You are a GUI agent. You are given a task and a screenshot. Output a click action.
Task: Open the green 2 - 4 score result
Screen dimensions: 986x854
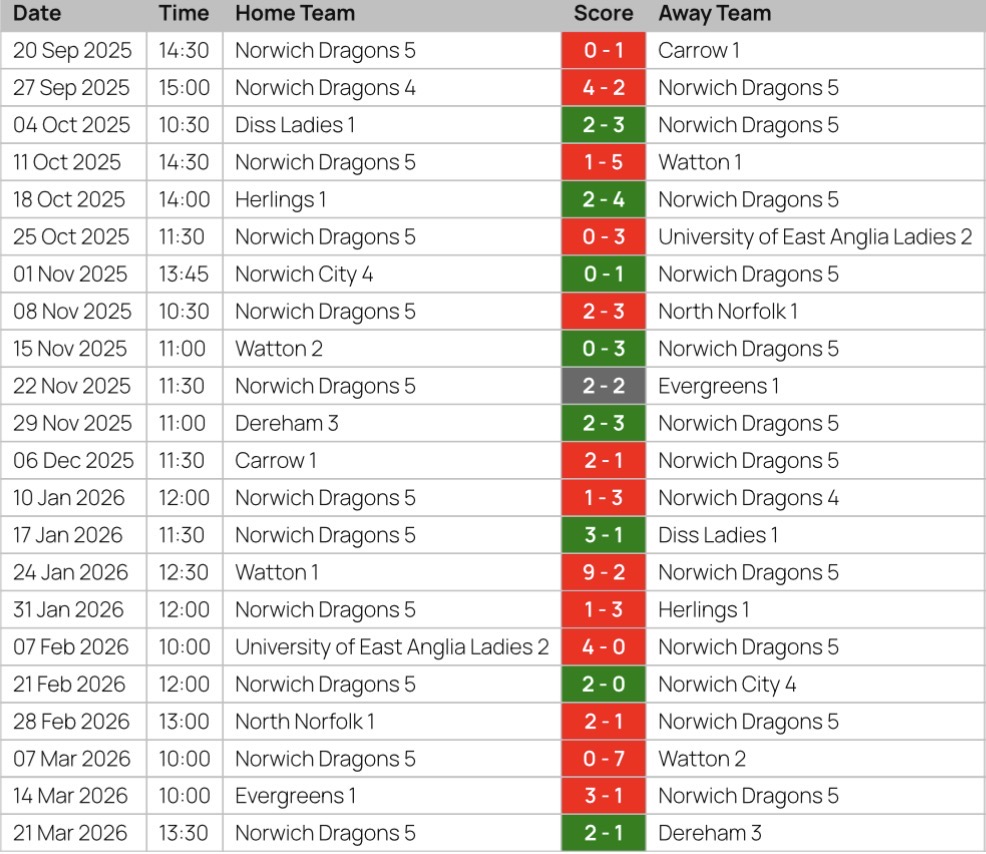603,200
